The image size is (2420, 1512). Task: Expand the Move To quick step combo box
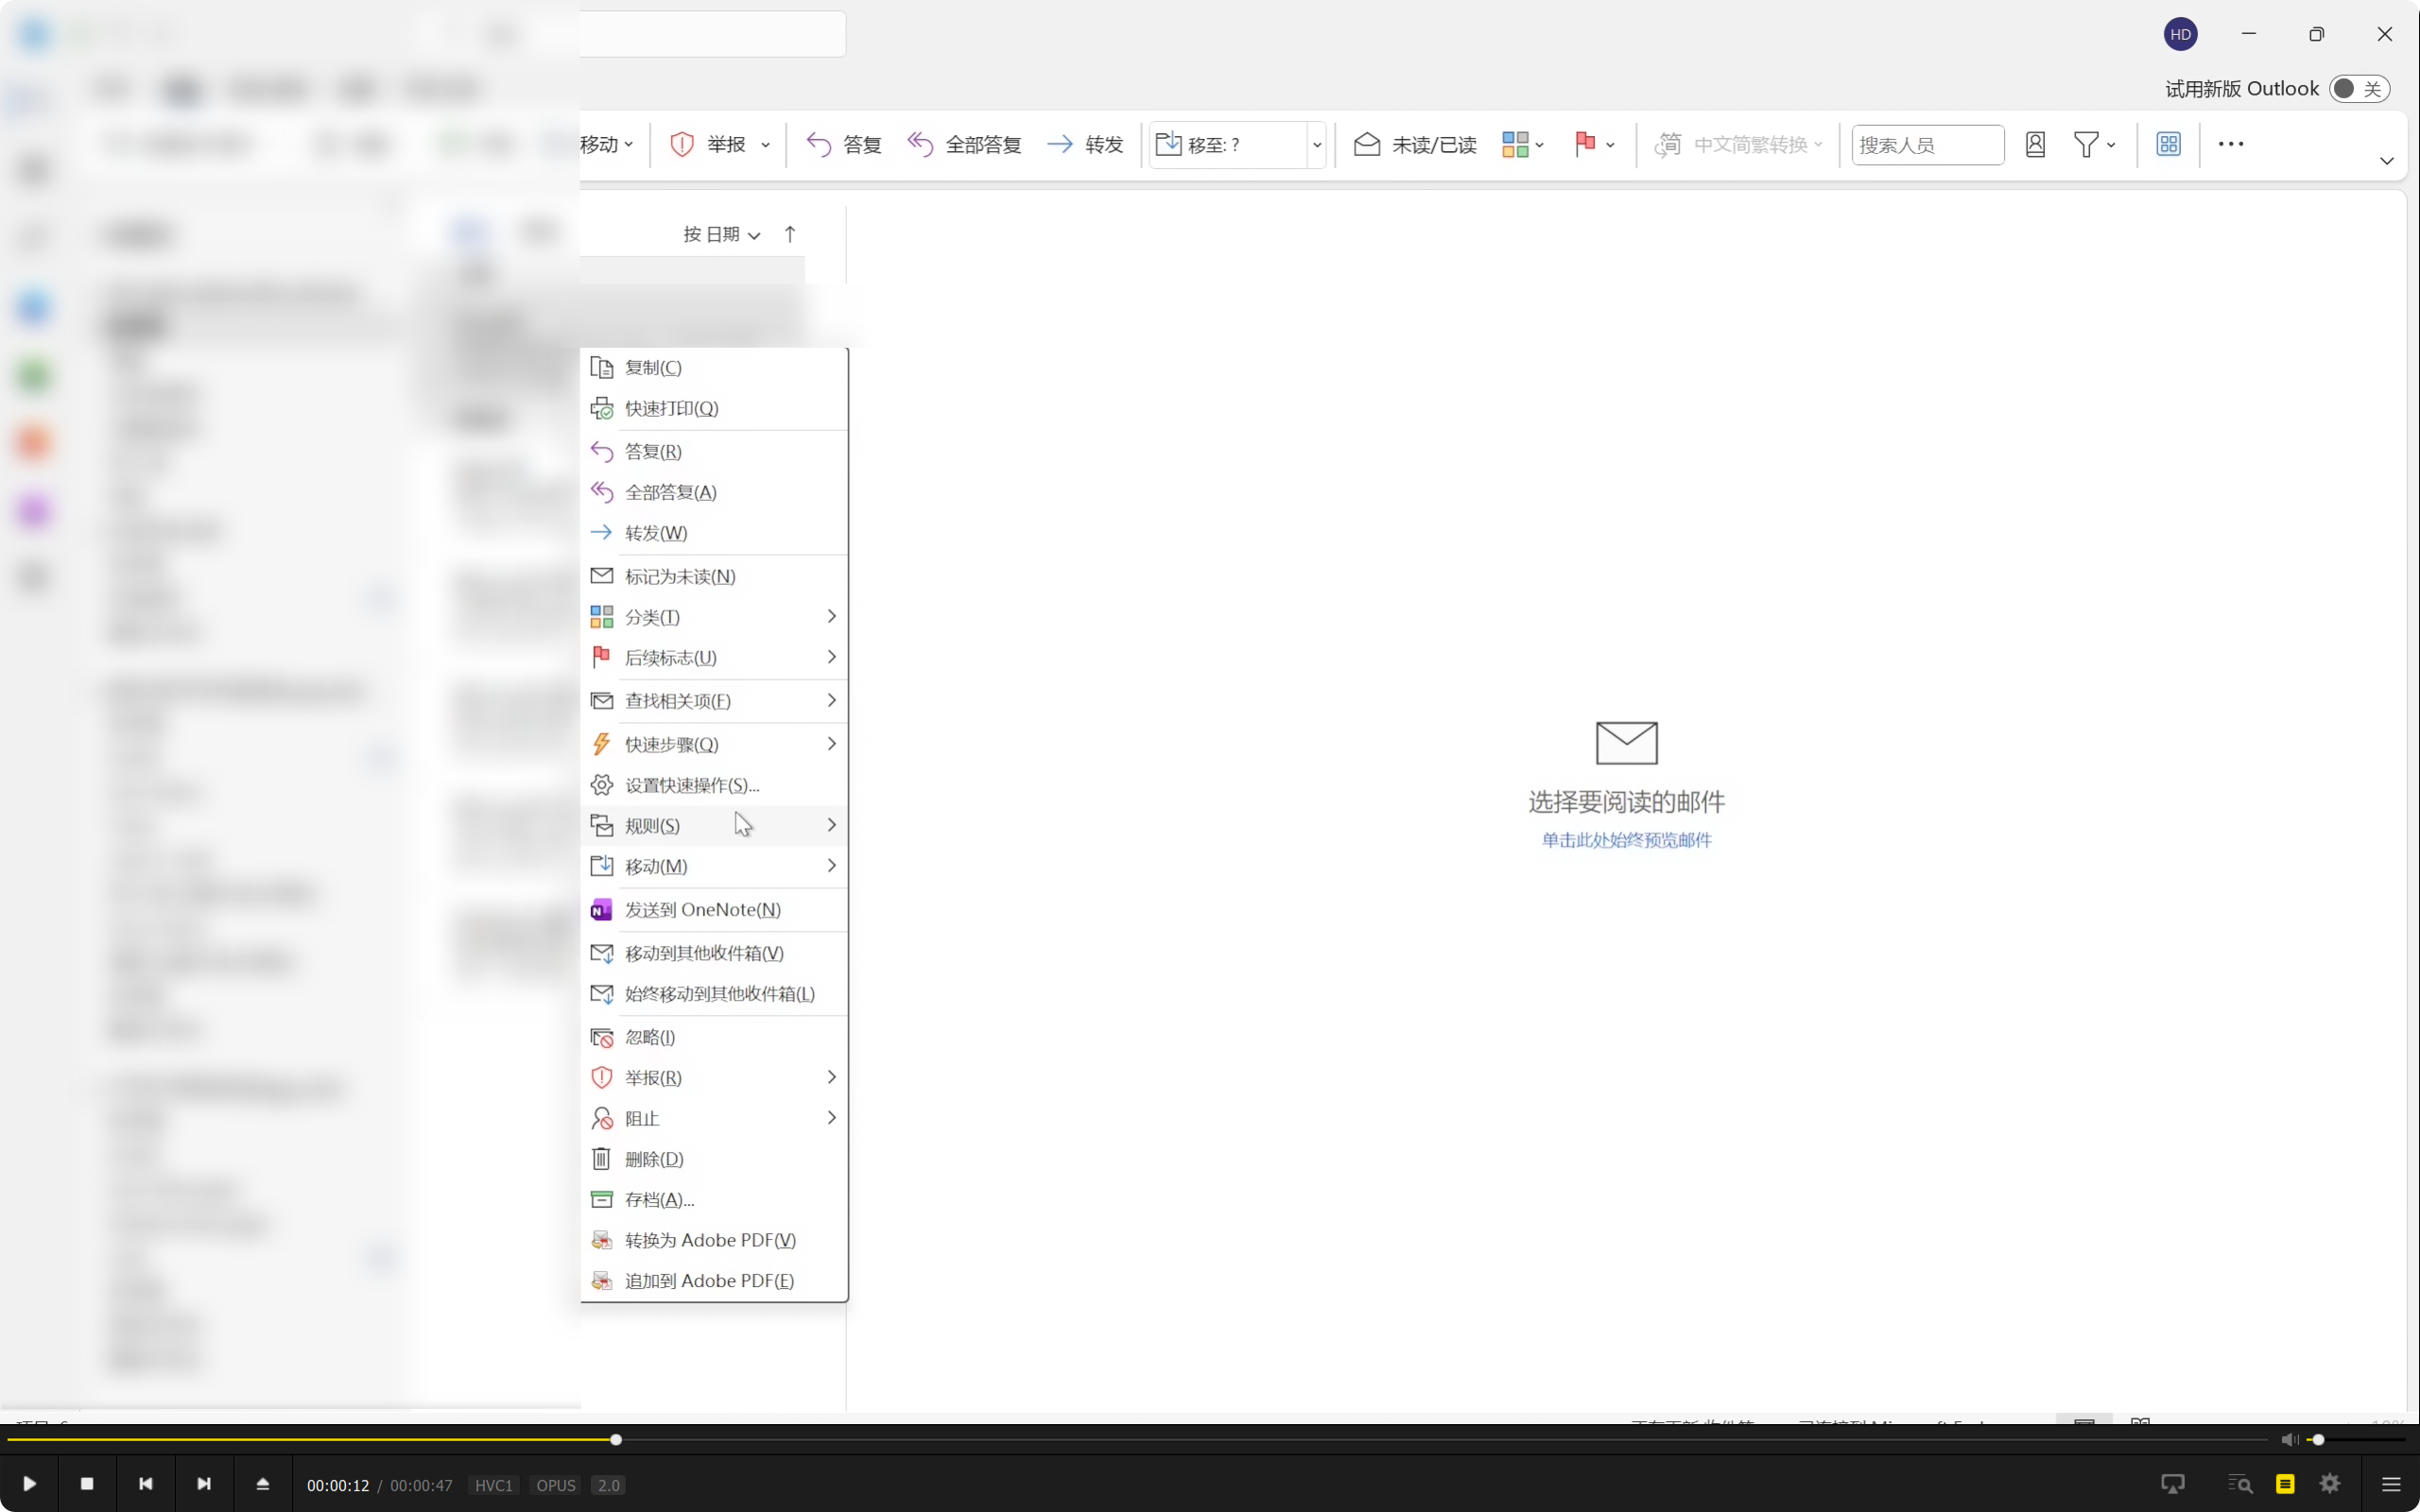(x=1317, y=145)
